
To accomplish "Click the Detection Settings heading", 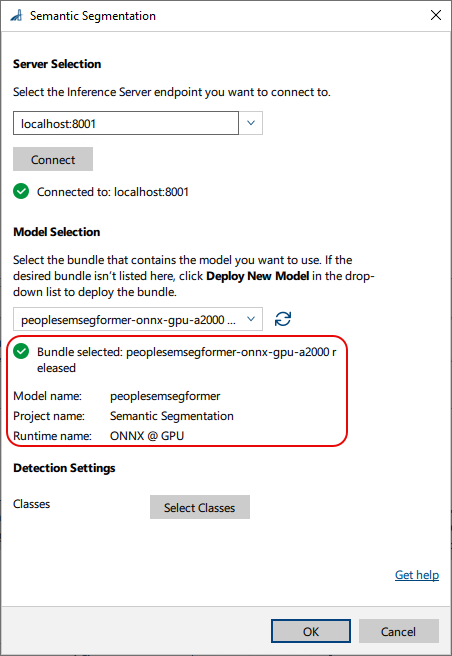I will point(64,468).
